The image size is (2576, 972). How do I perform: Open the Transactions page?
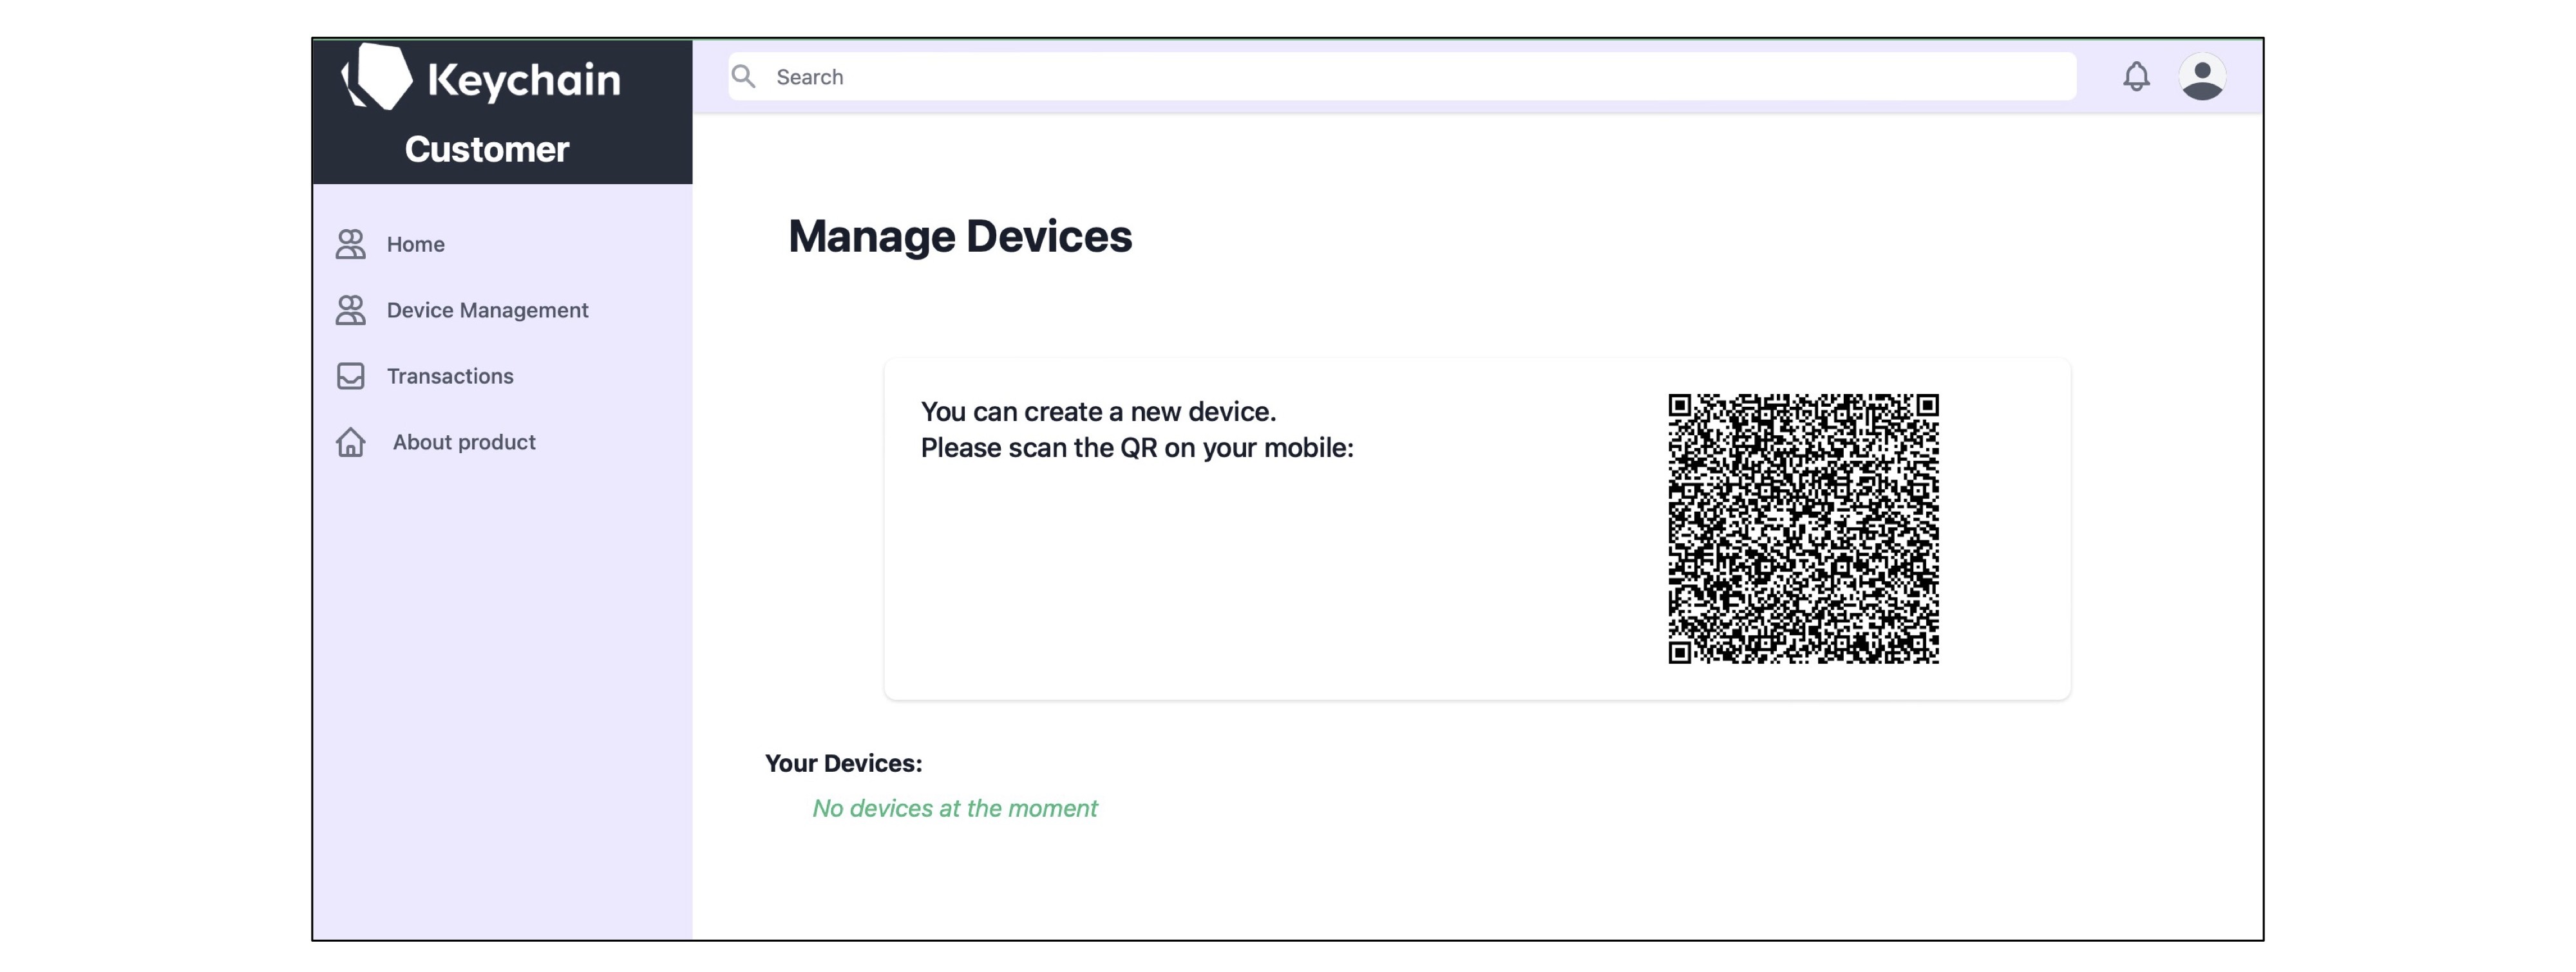450,376
